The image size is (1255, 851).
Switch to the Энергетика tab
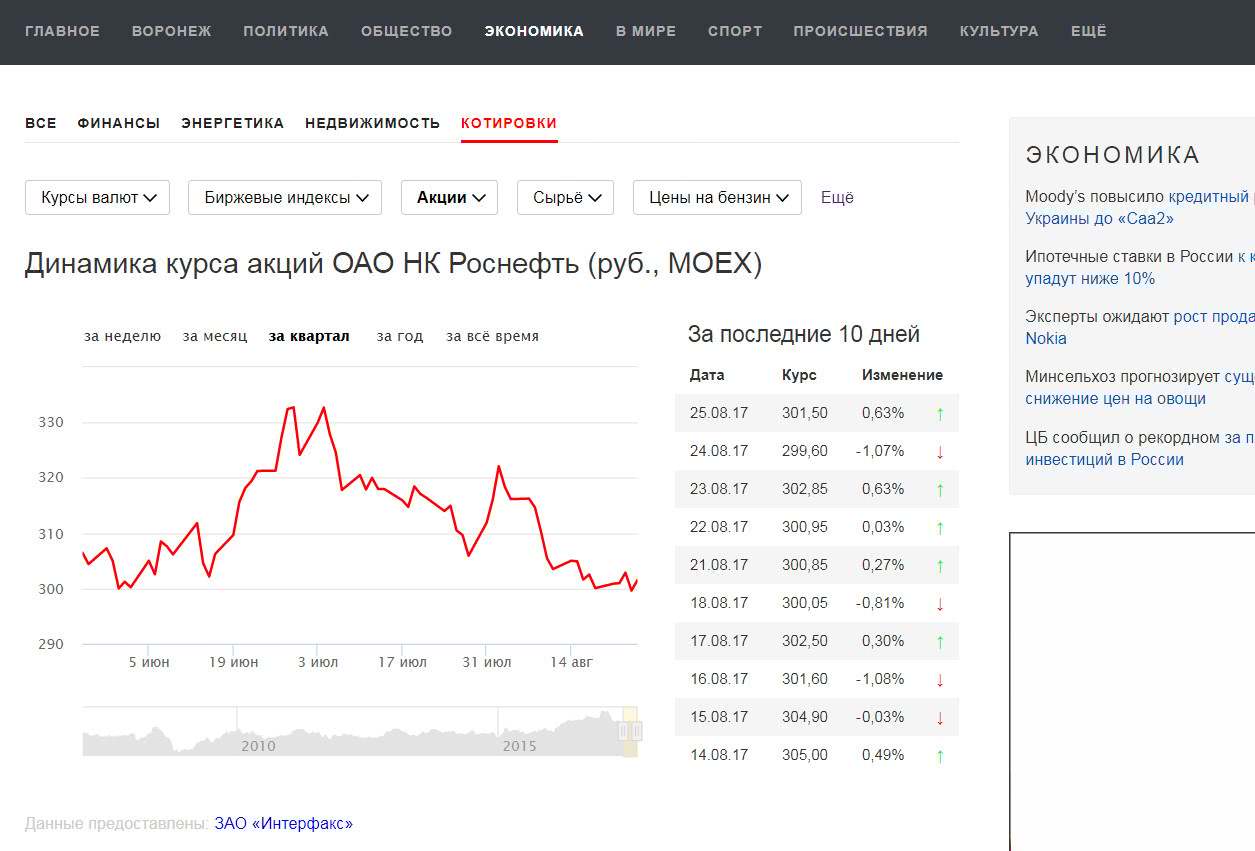232,123
